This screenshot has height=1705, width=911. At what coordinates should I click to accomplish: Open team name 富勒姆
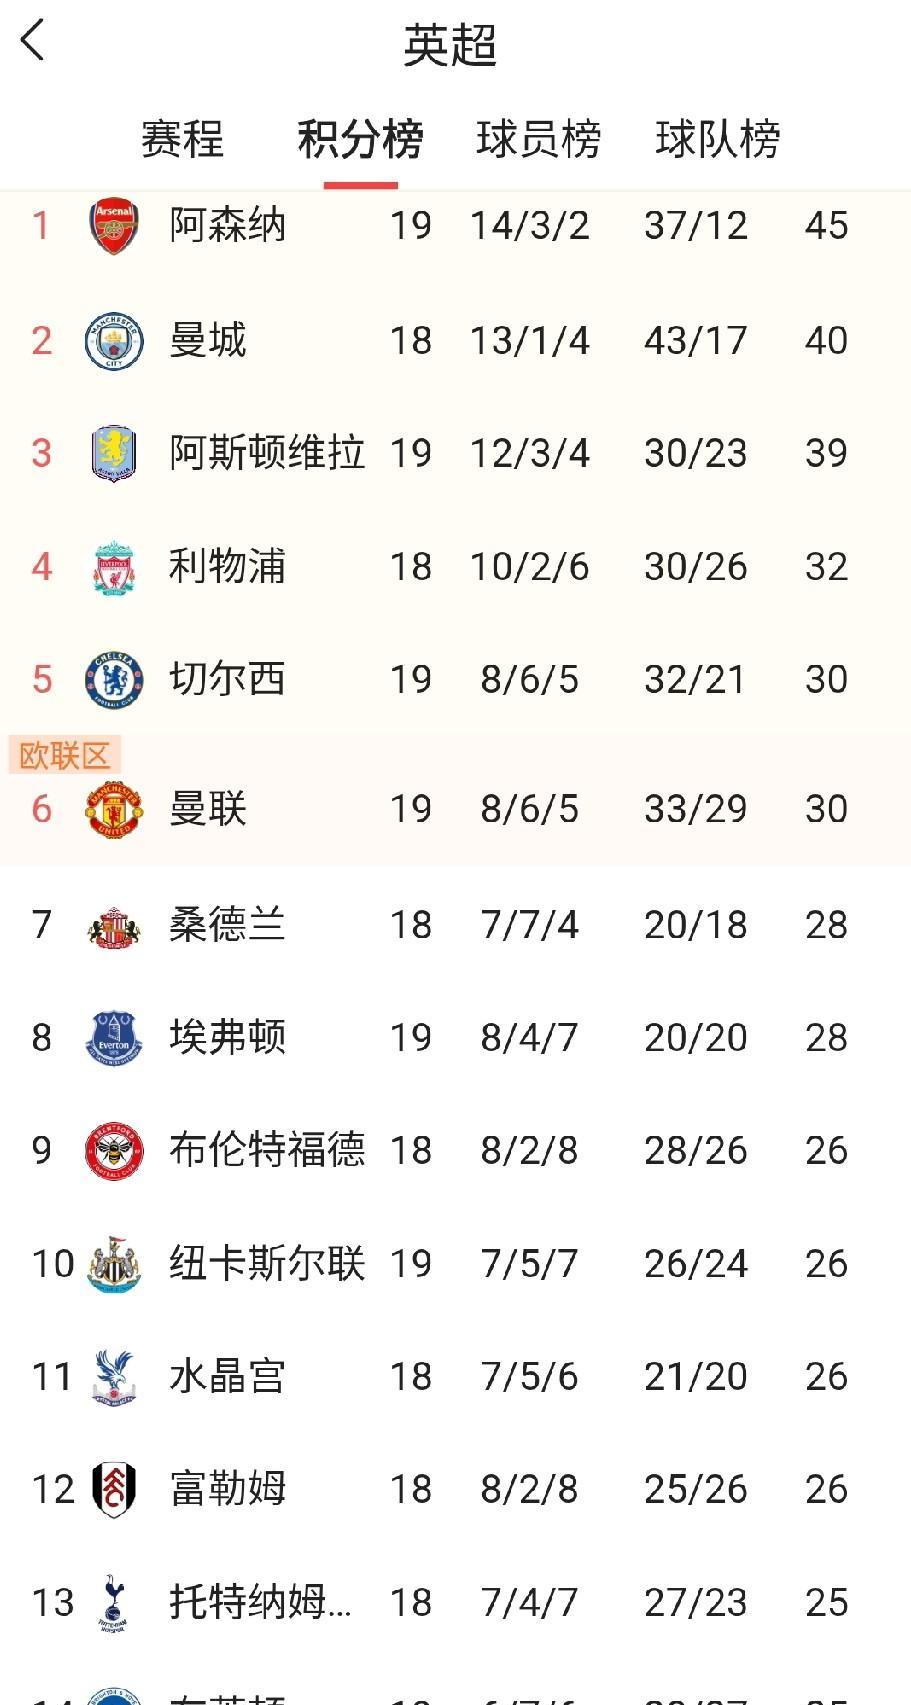(x=227, y=1490)
